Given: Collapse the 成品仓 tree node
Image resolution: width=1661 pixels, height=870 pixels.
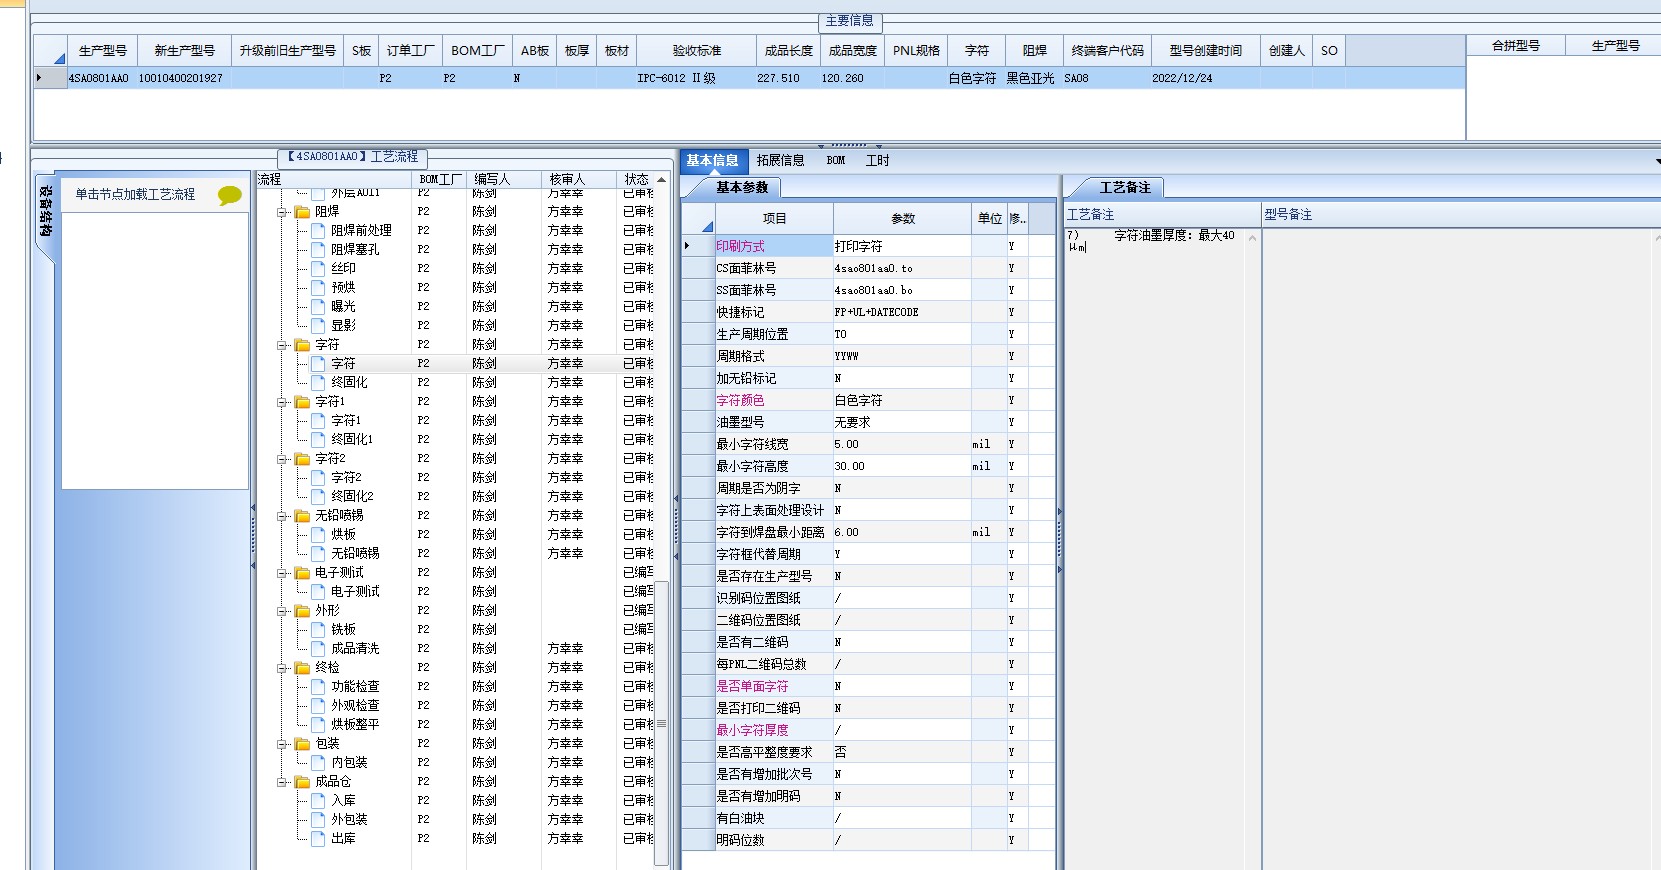Looking at the screenshot, I should [282, 782].
